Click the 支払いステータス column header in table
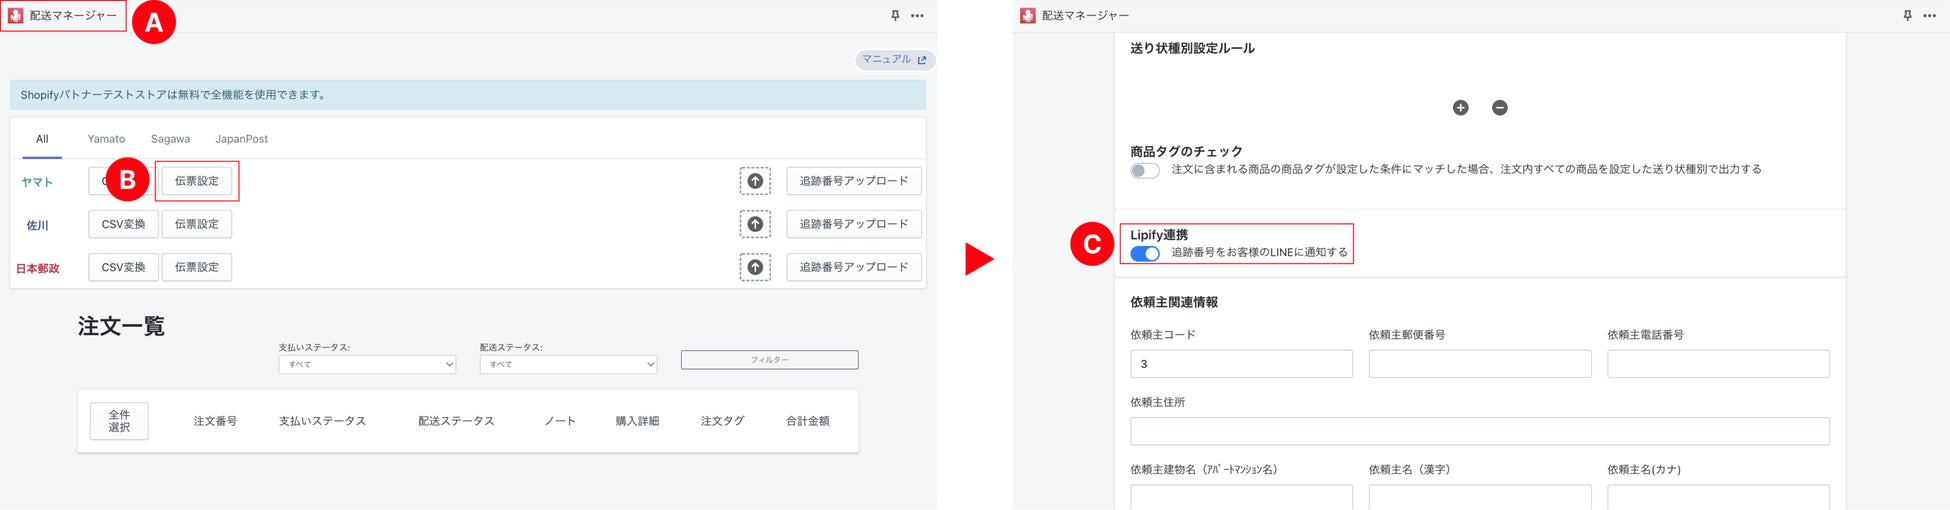 322,421
